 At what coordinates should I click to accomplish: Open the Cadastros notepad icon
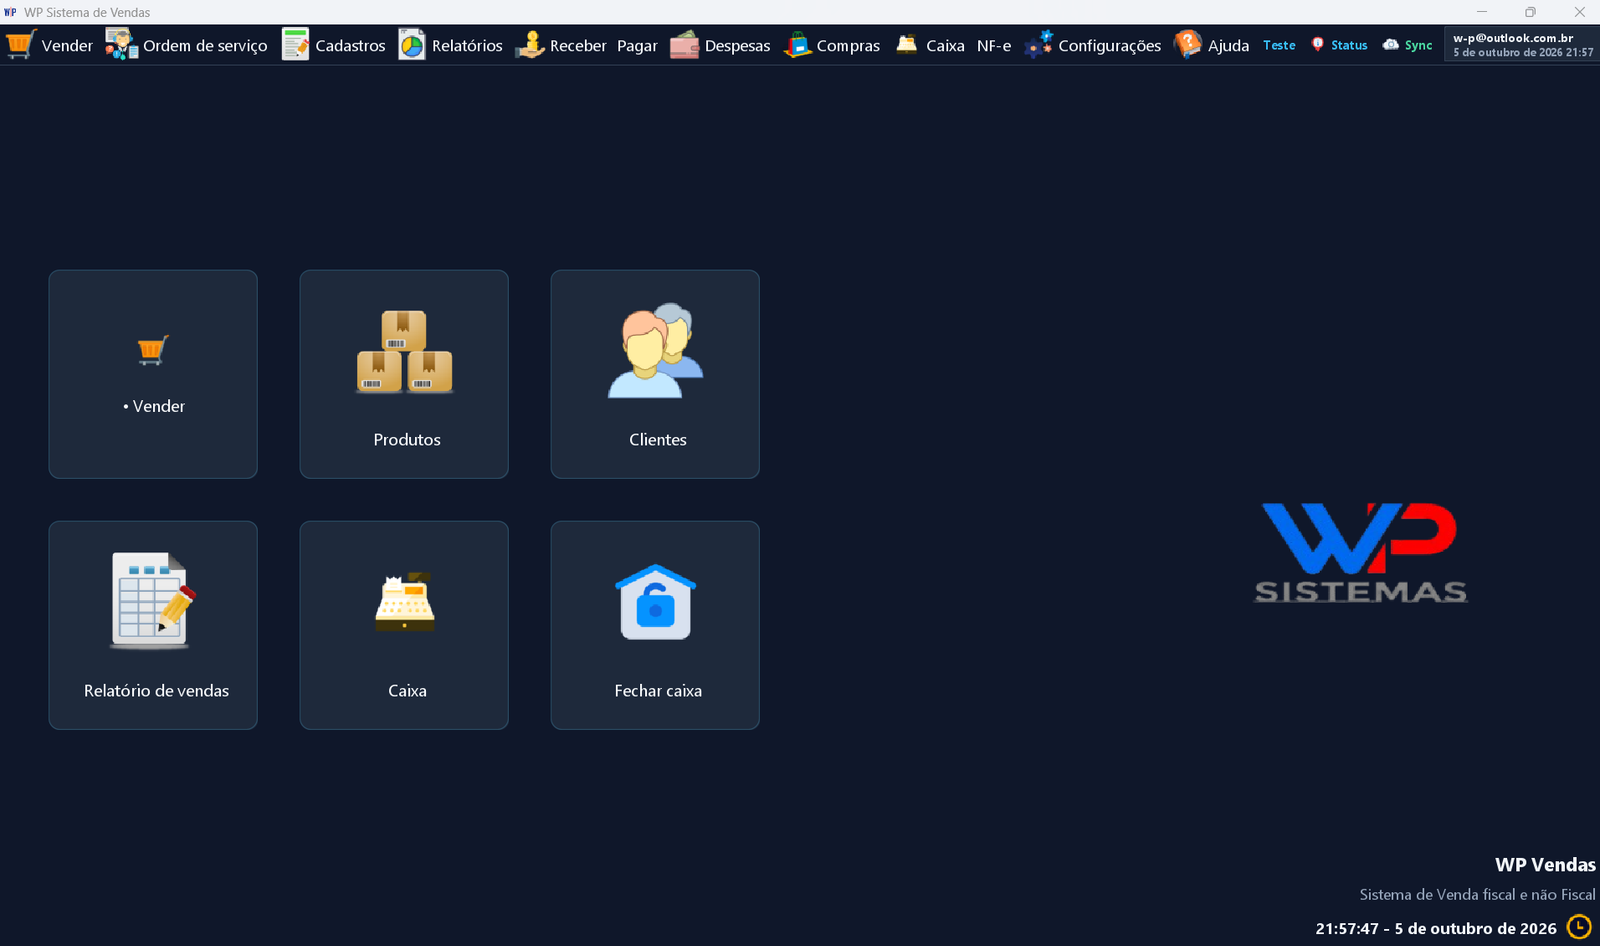click(295, 45)
